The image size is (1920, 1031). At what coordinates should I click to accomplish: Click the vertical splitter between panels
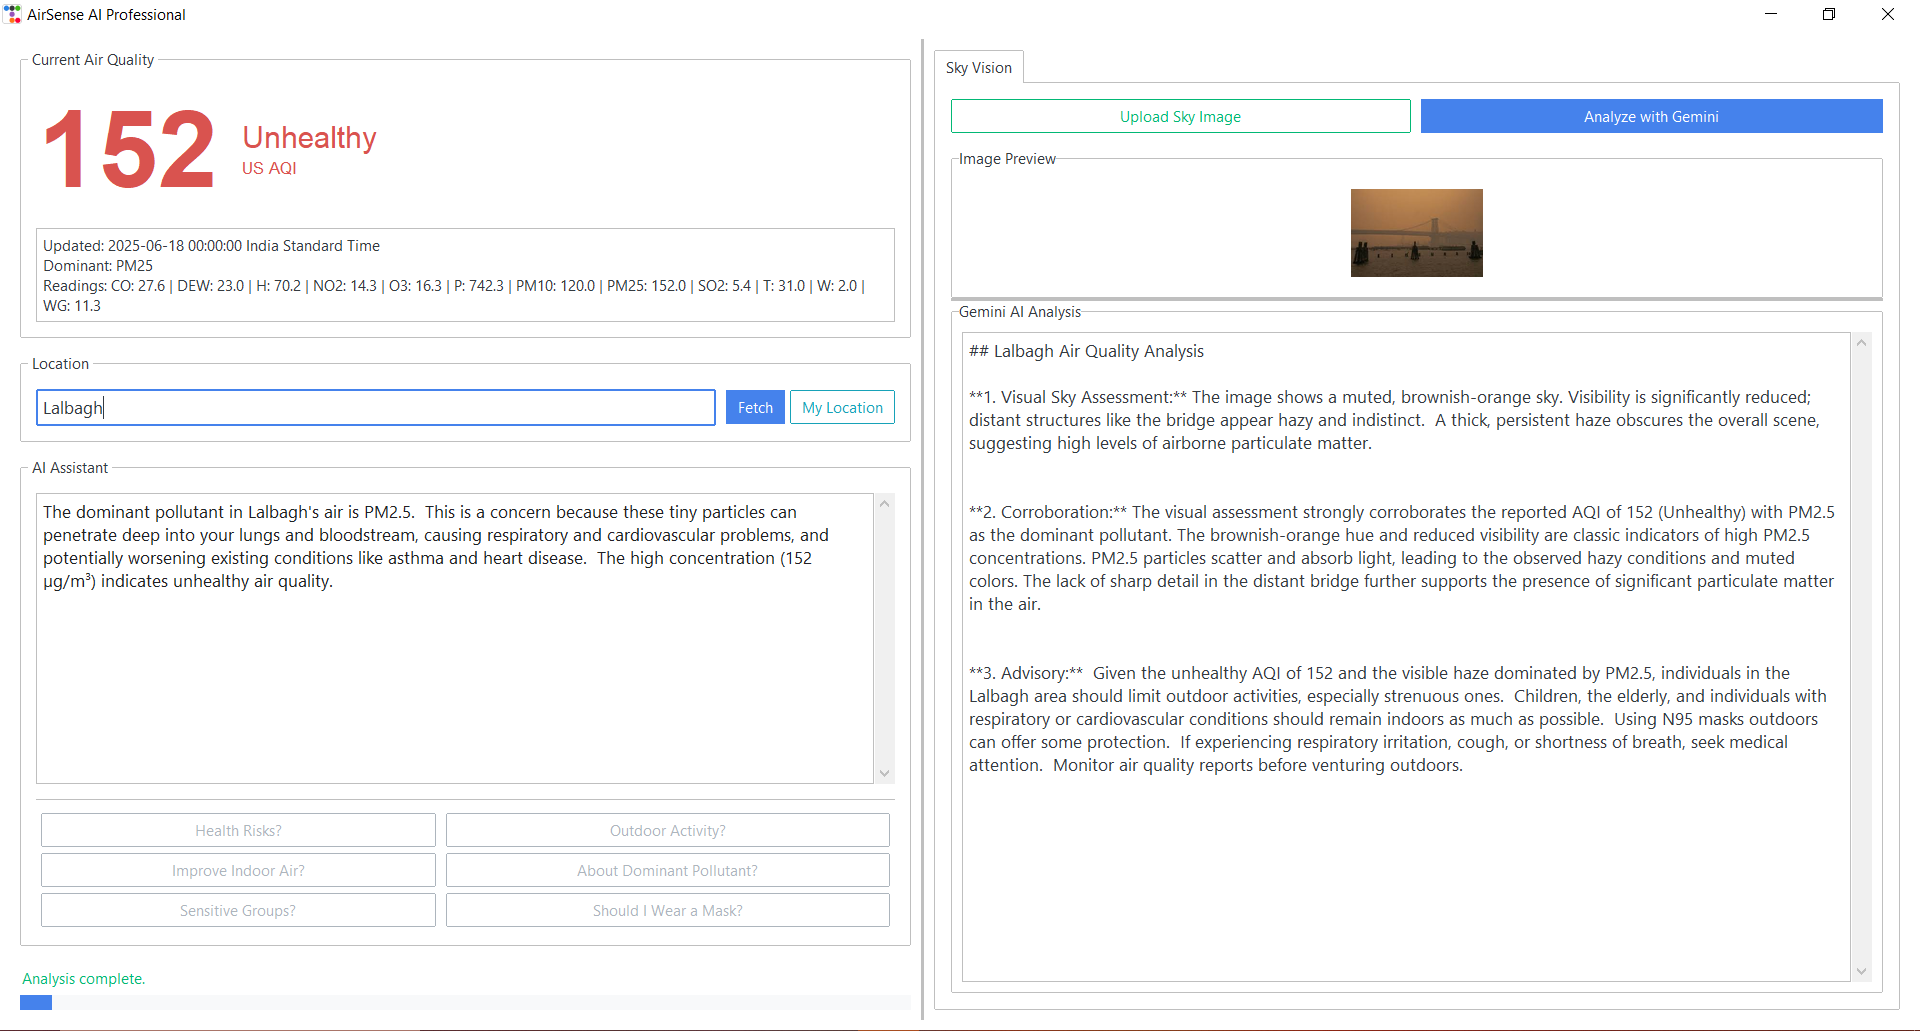pos(922,530)
